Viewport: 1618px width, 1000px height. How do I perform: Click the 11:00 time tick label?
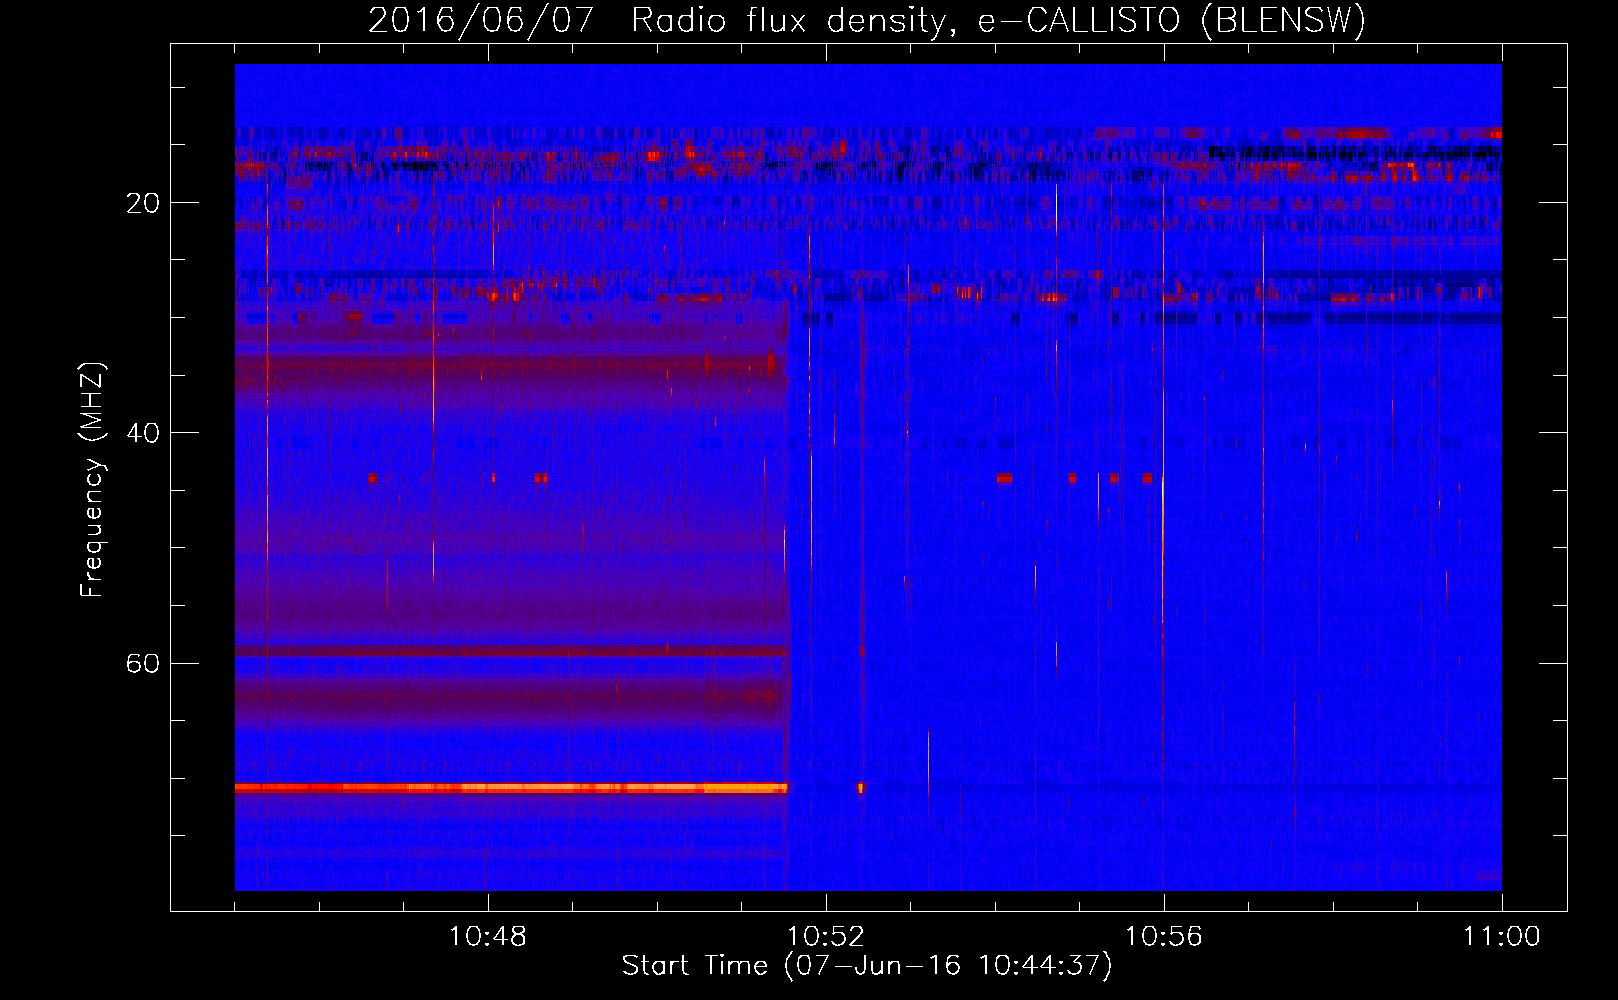point(1502,937)
